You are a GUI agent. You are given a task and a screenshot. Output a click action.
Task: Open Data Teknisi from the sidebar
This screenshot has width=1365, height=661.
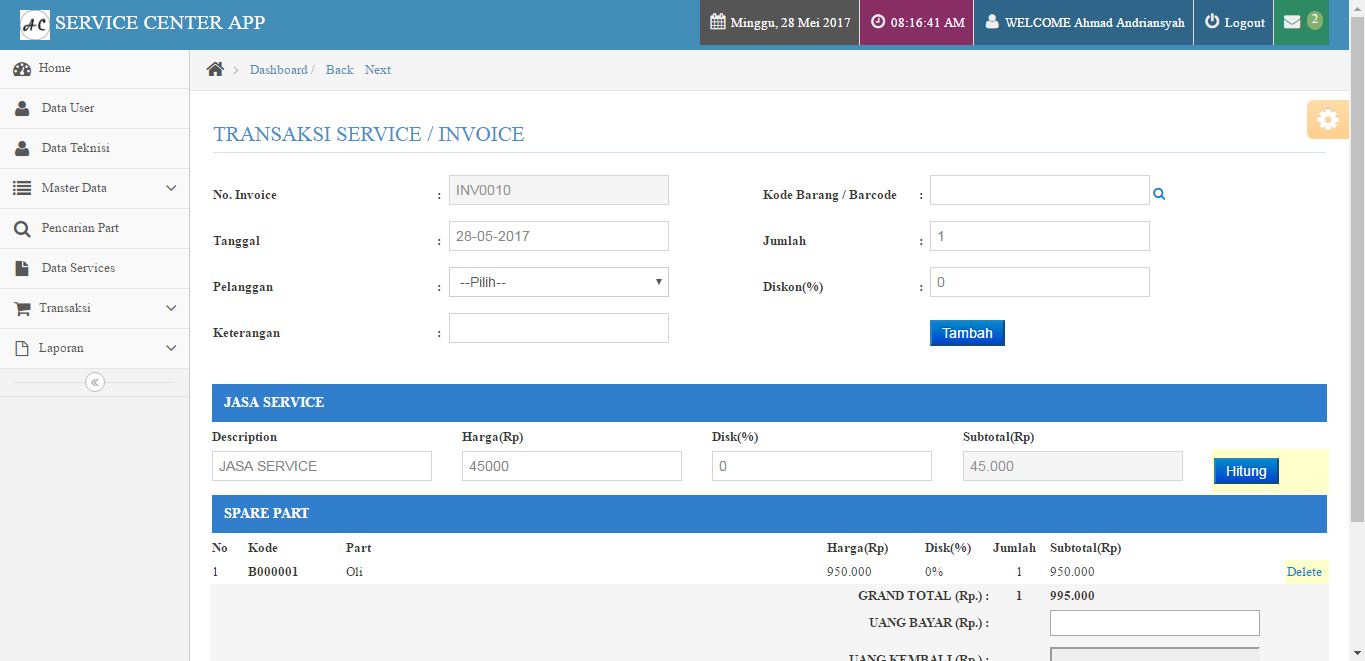74,148
